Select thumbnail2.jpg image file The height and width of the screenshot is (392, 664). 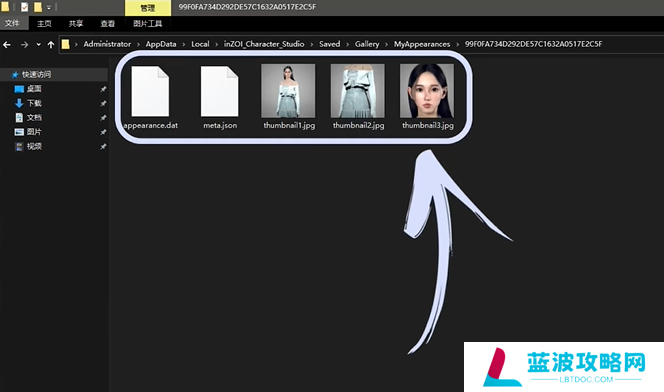coord(358,97)
